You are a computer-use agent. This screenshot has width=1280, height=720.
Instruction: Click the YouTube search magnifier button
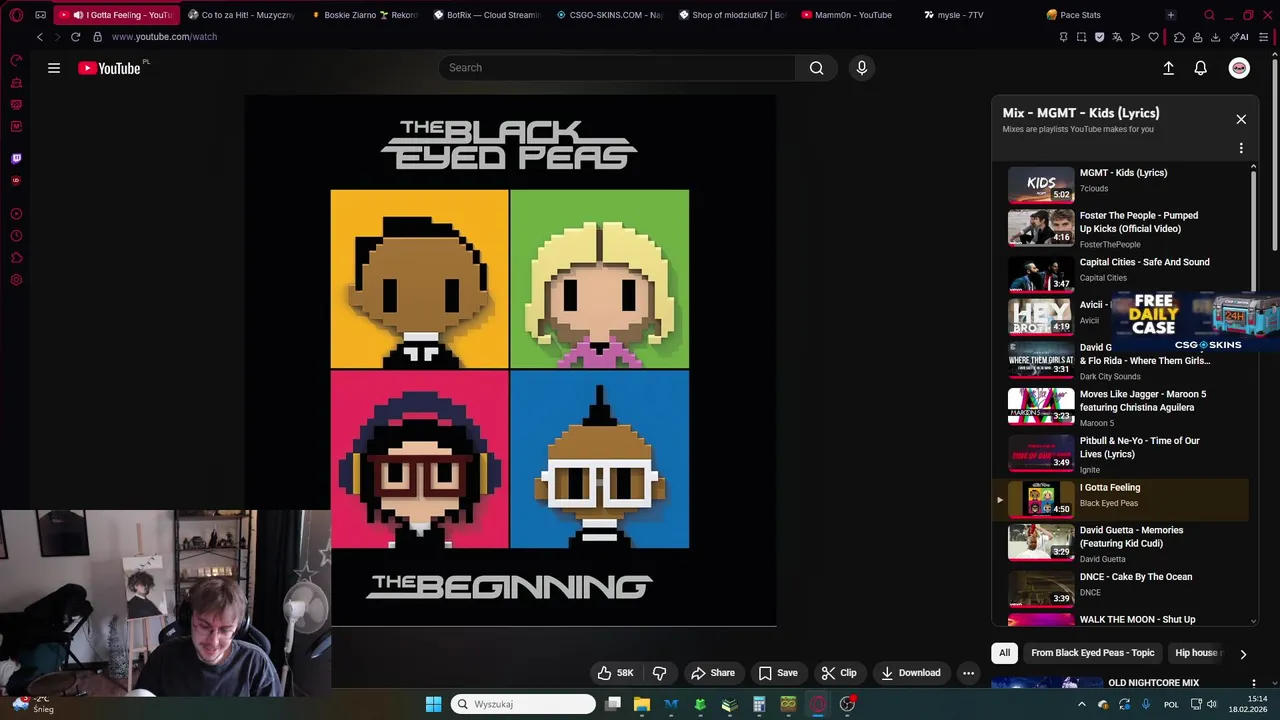point(817,68)
